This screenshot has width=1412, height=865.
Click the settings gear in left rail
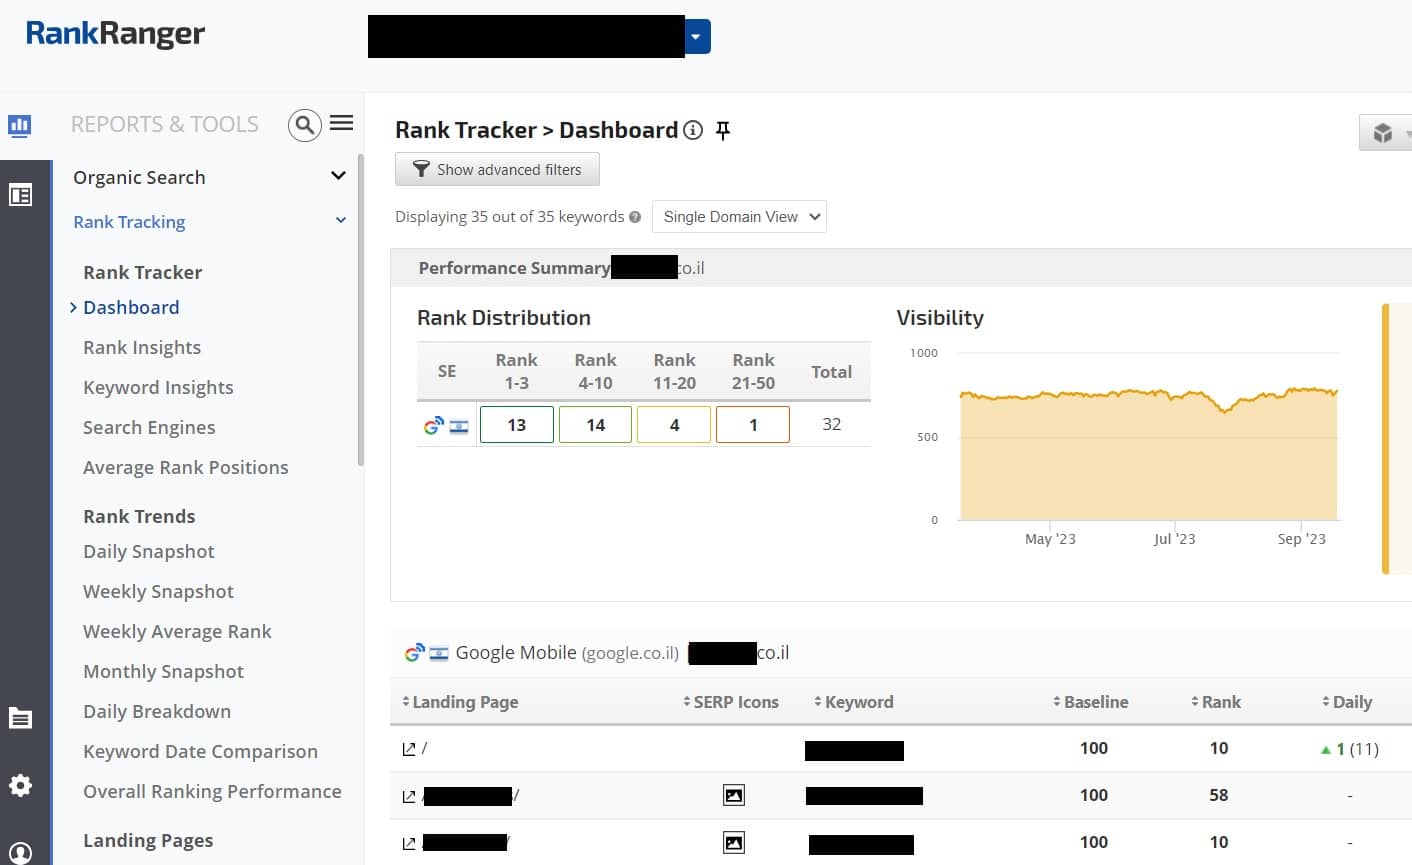[20, 785]
